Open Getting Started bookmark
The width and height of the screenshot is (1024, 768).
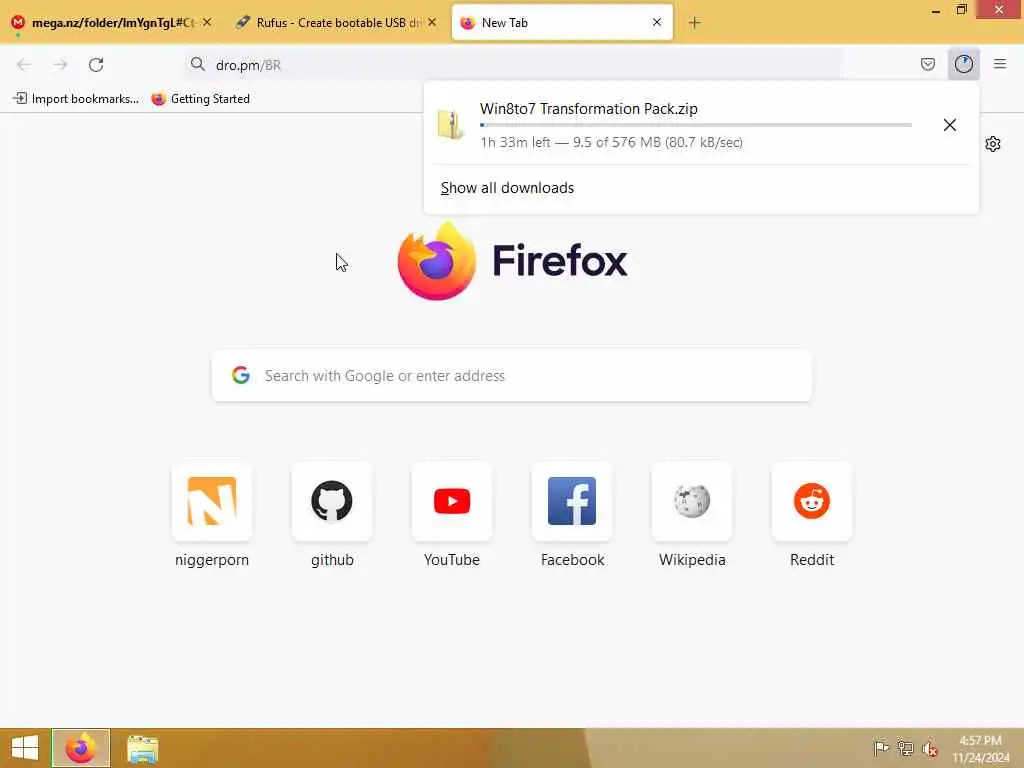pyautogui.click(x=200, y=99)
